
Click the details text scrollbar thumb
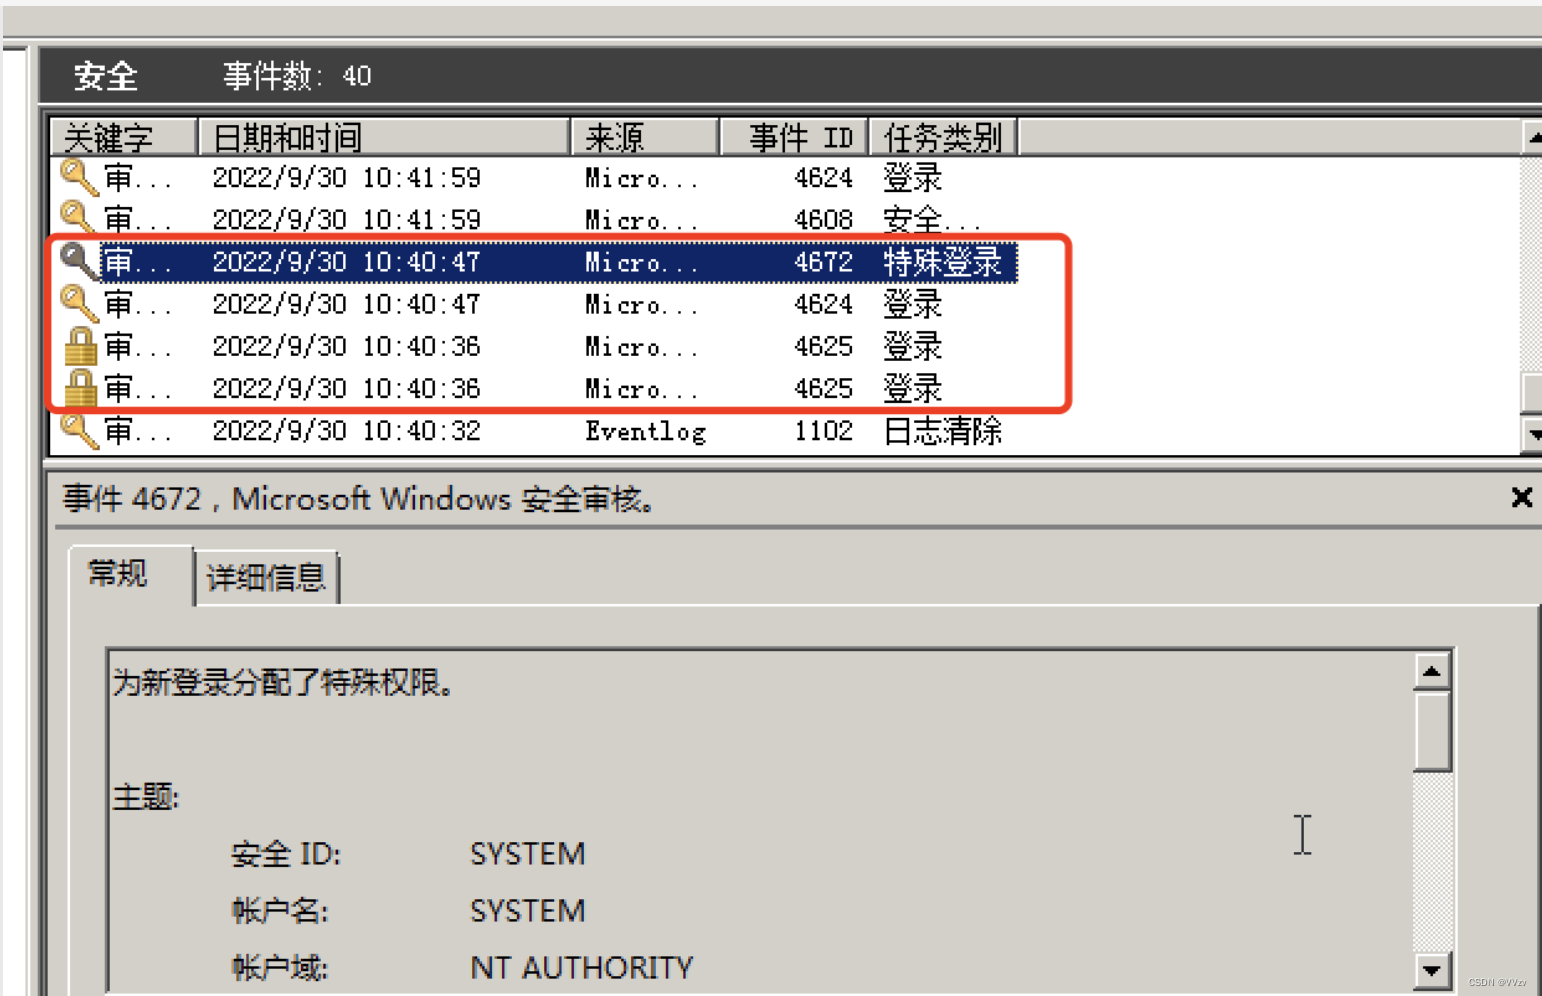pyautogui.click(x=1432, y=732)
